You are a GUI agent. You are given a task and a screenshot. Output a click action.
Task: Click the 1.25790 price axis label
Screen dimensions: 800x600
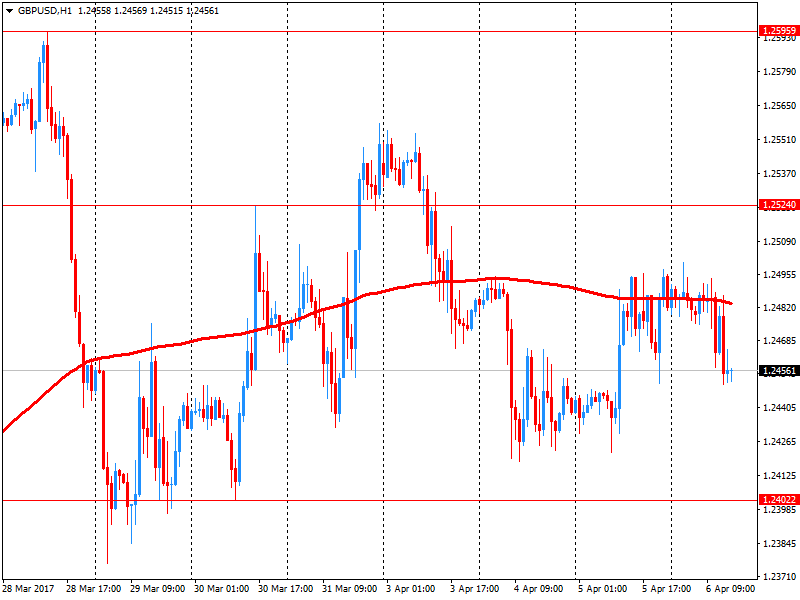[x=779, y=71]
